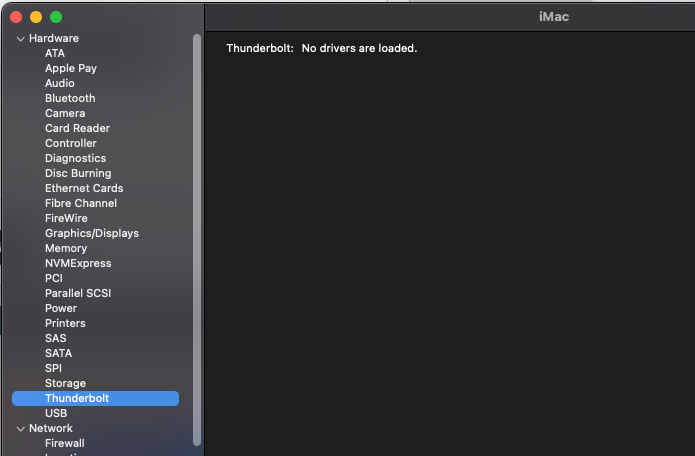695x456 pixels.
Task: Click the yellow minimize window button
Action: point(36,17)
